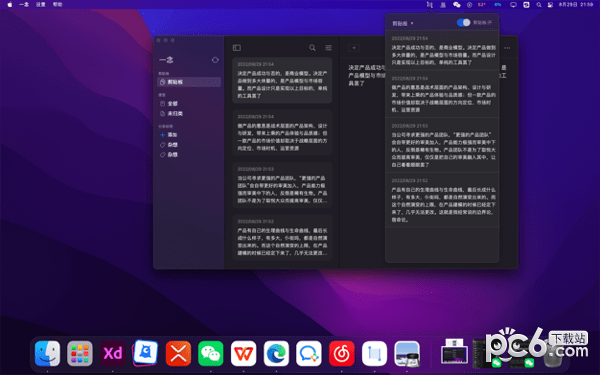Screen dimensions: 600x375
Task: Open the Apple menu
Action: [10, 5]
